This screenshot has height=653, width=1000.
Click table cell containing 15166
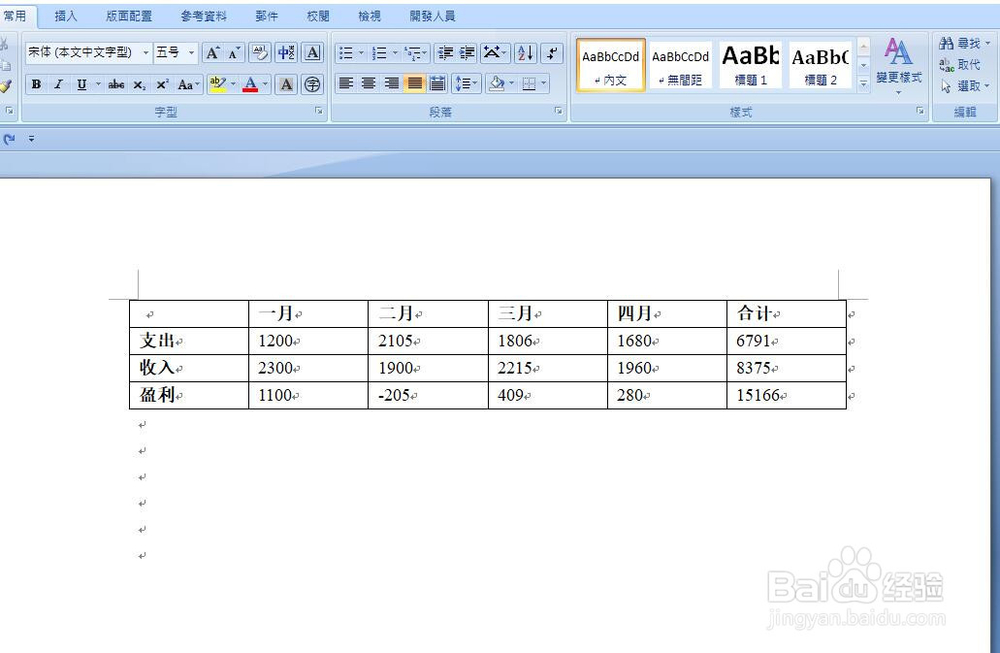[x=786, y=395]
